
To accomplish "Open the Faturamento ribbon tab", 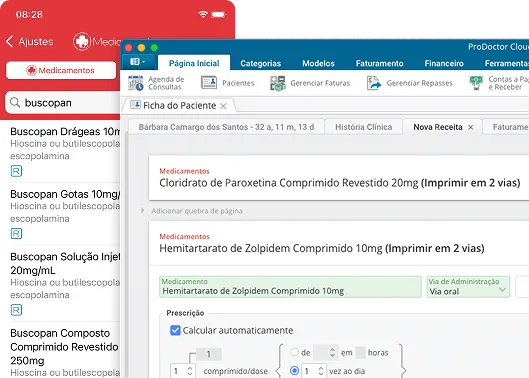I will (380, 63).
